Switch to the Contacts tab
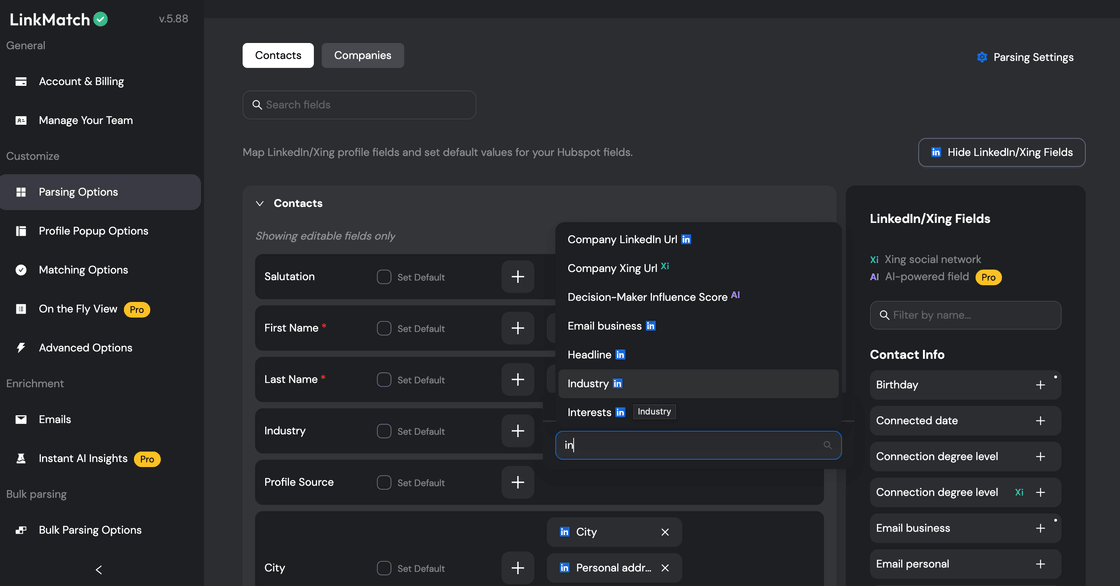1120x586 pixels. [x=278, y=56]
